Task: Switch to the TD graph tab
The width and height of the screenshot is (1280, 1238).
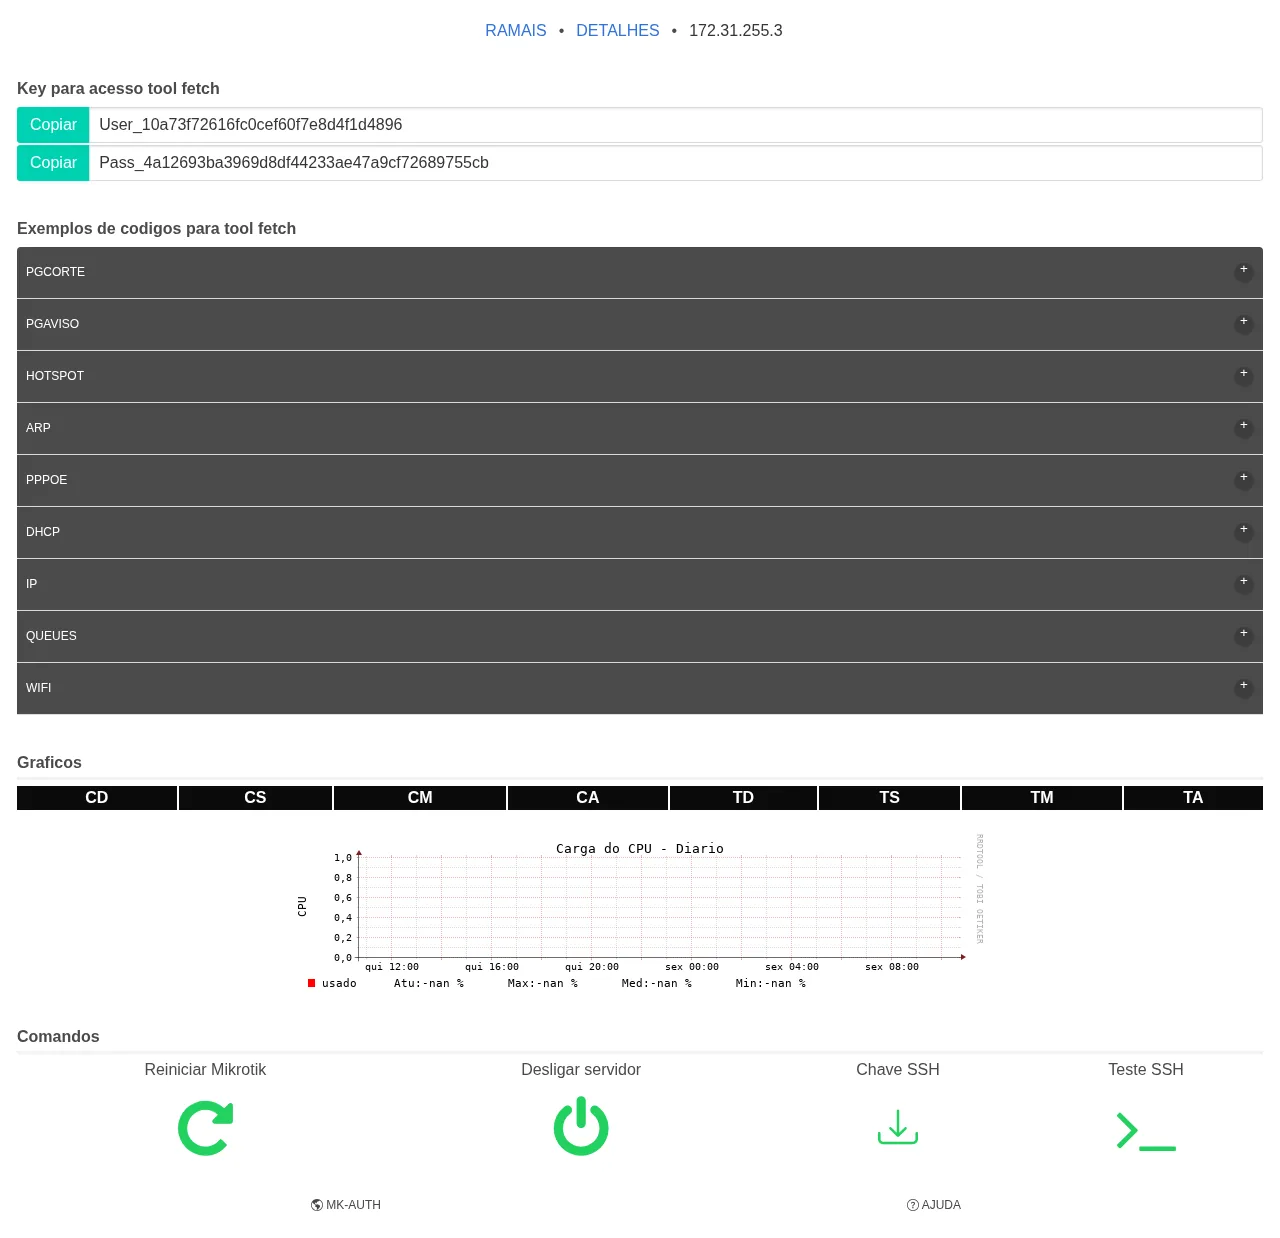Action: (x=743, y=798)
